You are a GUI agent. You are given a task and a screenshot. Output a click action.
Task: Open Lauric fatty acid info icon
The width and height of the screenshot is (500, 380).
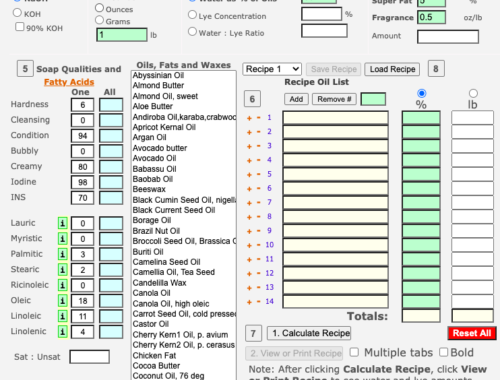point(63,223)
